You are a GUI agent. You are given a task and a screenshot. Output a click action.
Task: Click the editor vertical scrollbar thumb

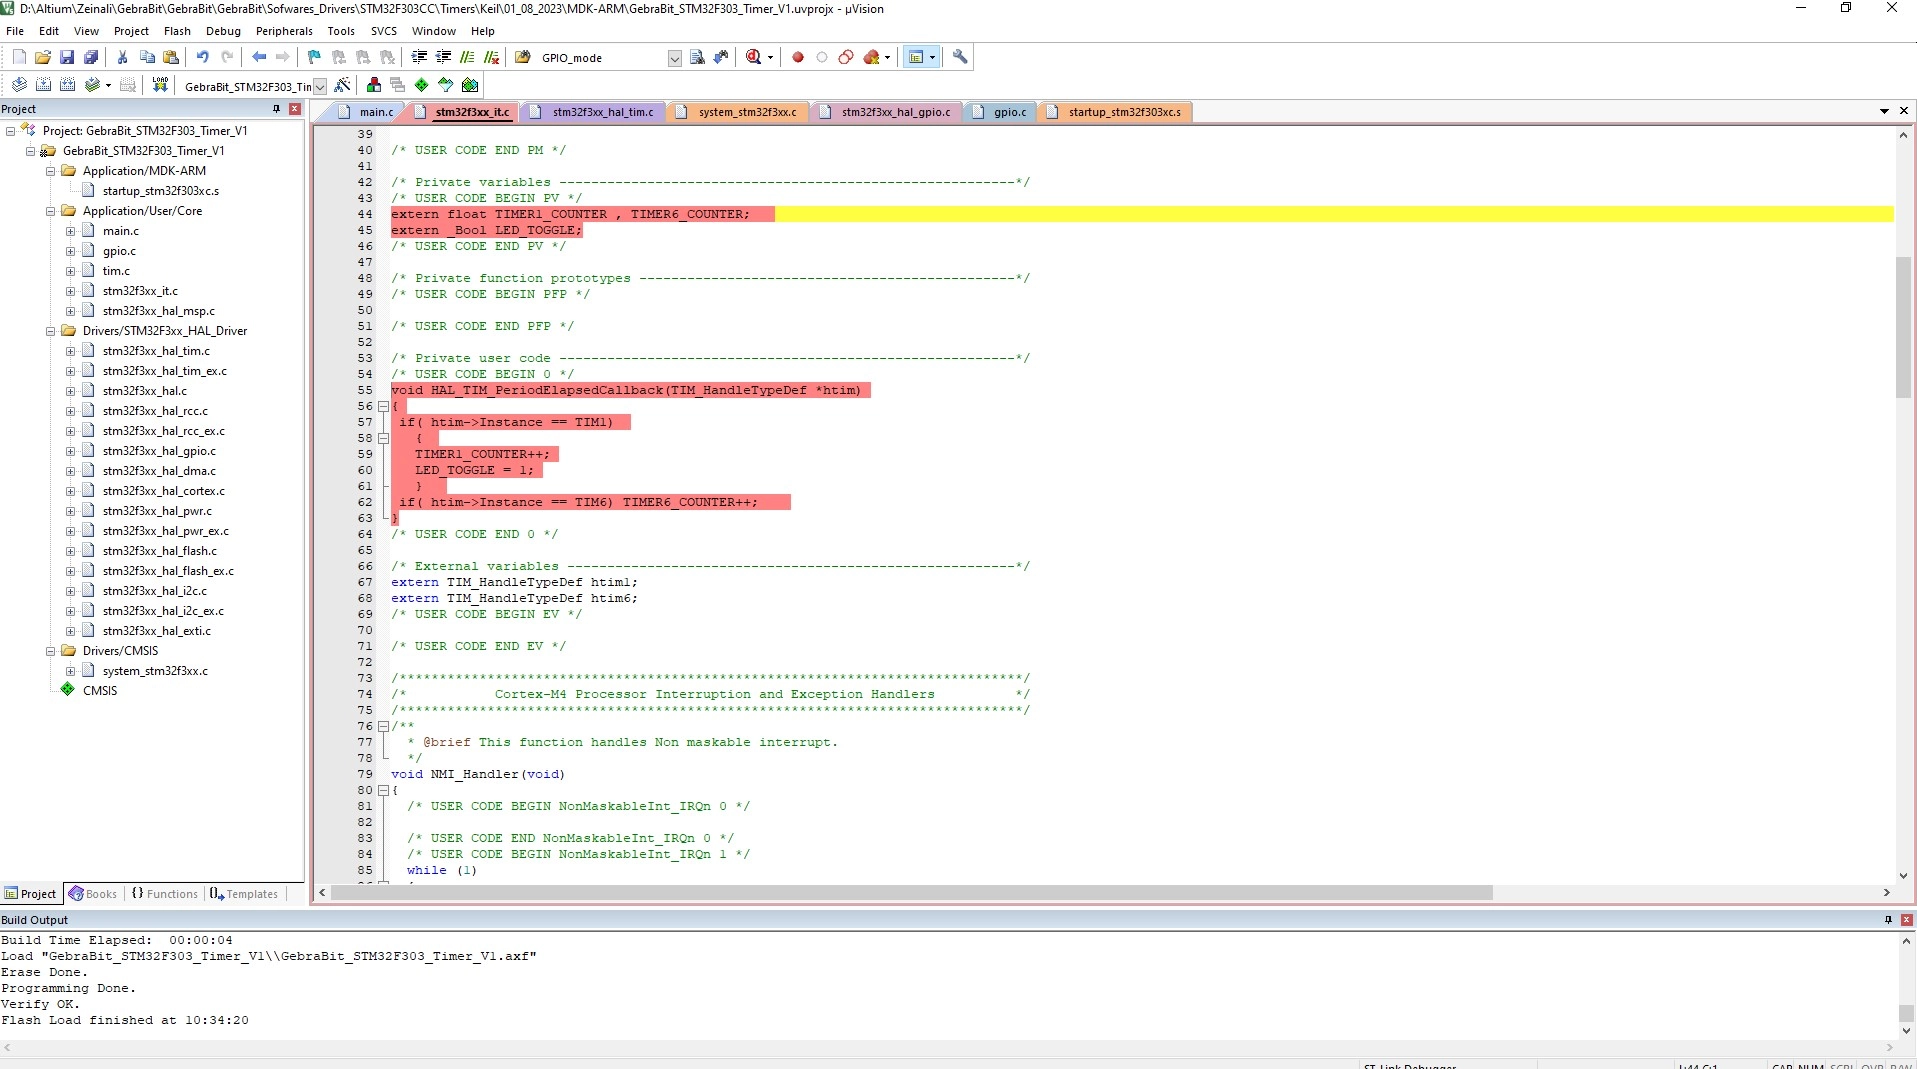[1903, 327]
